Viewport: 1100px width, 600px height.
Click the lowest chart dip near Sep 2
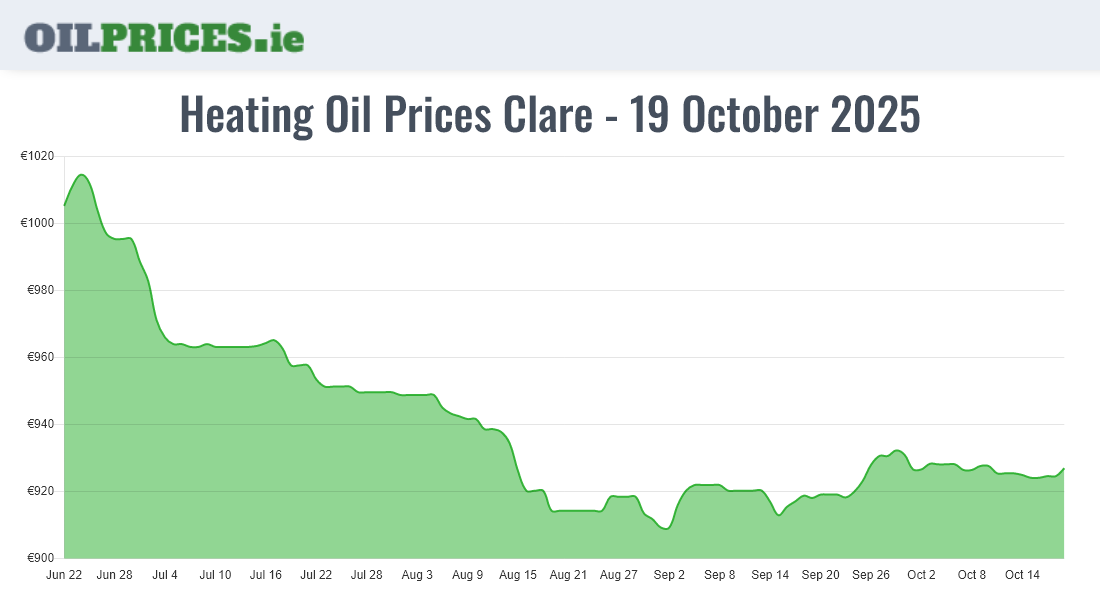click(666, 528)
